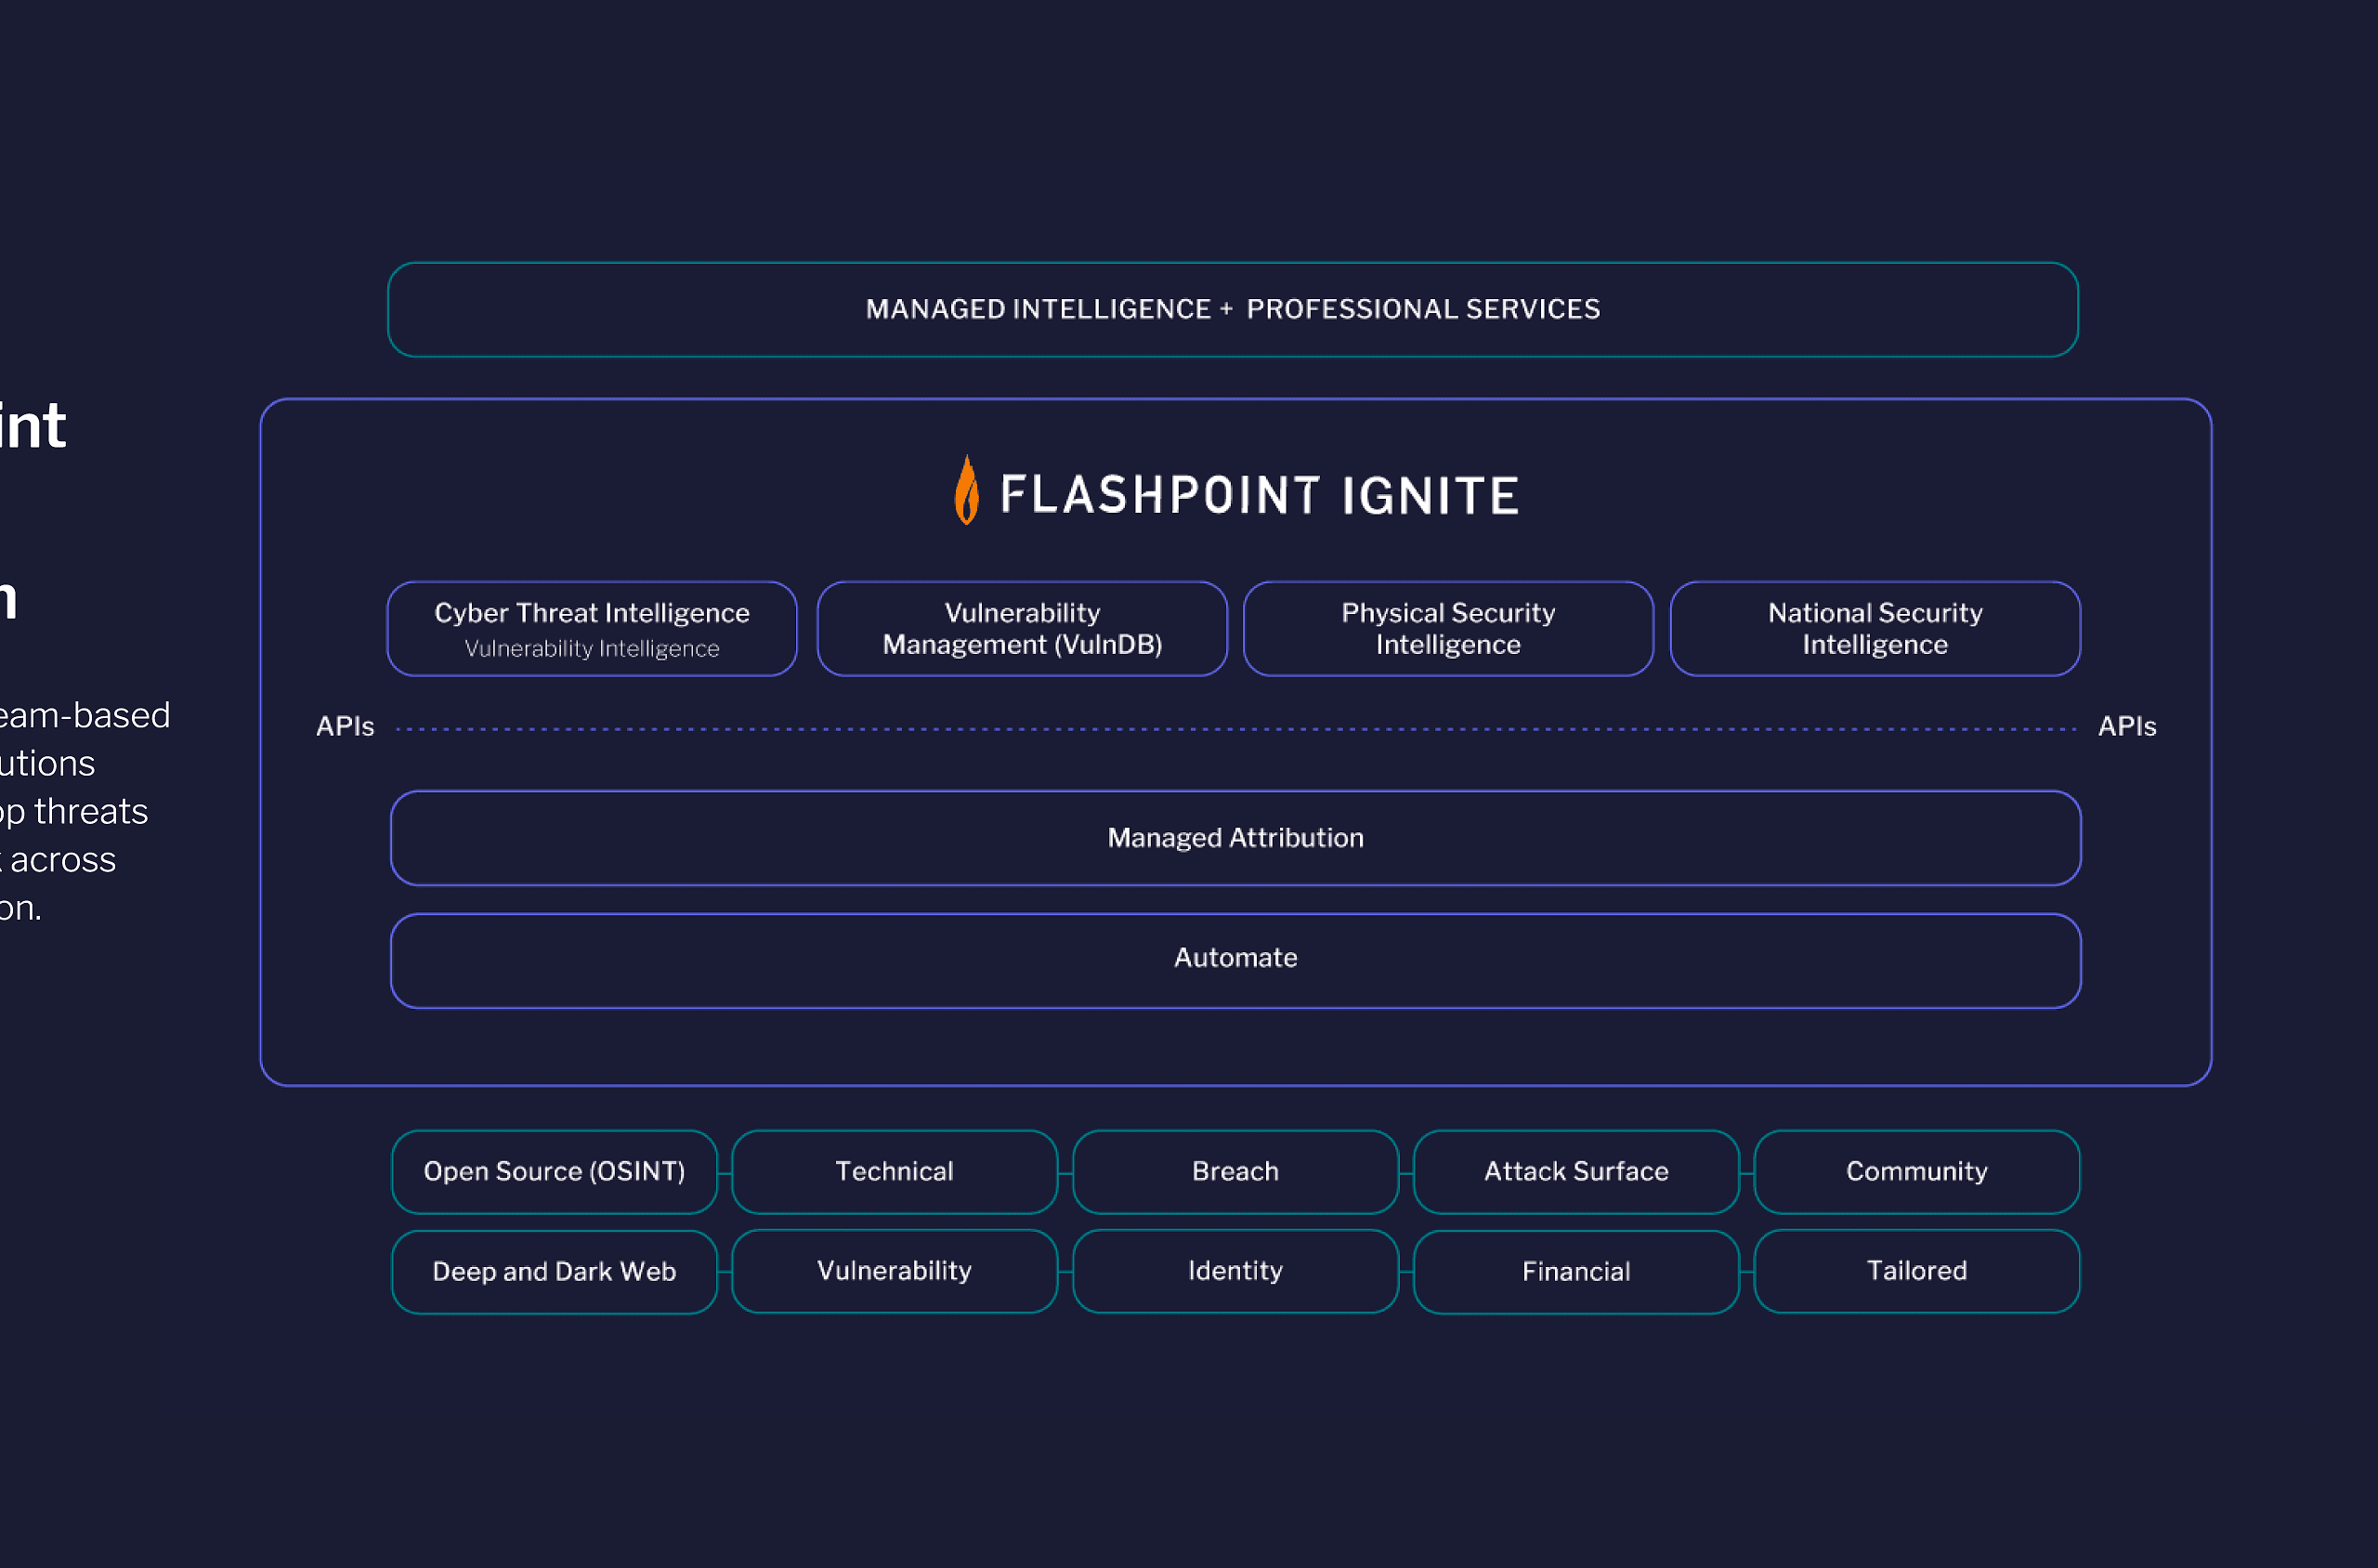Choose the Technical data pill
Screen dimensions: 2378x1568
[x=894, y=1171]
